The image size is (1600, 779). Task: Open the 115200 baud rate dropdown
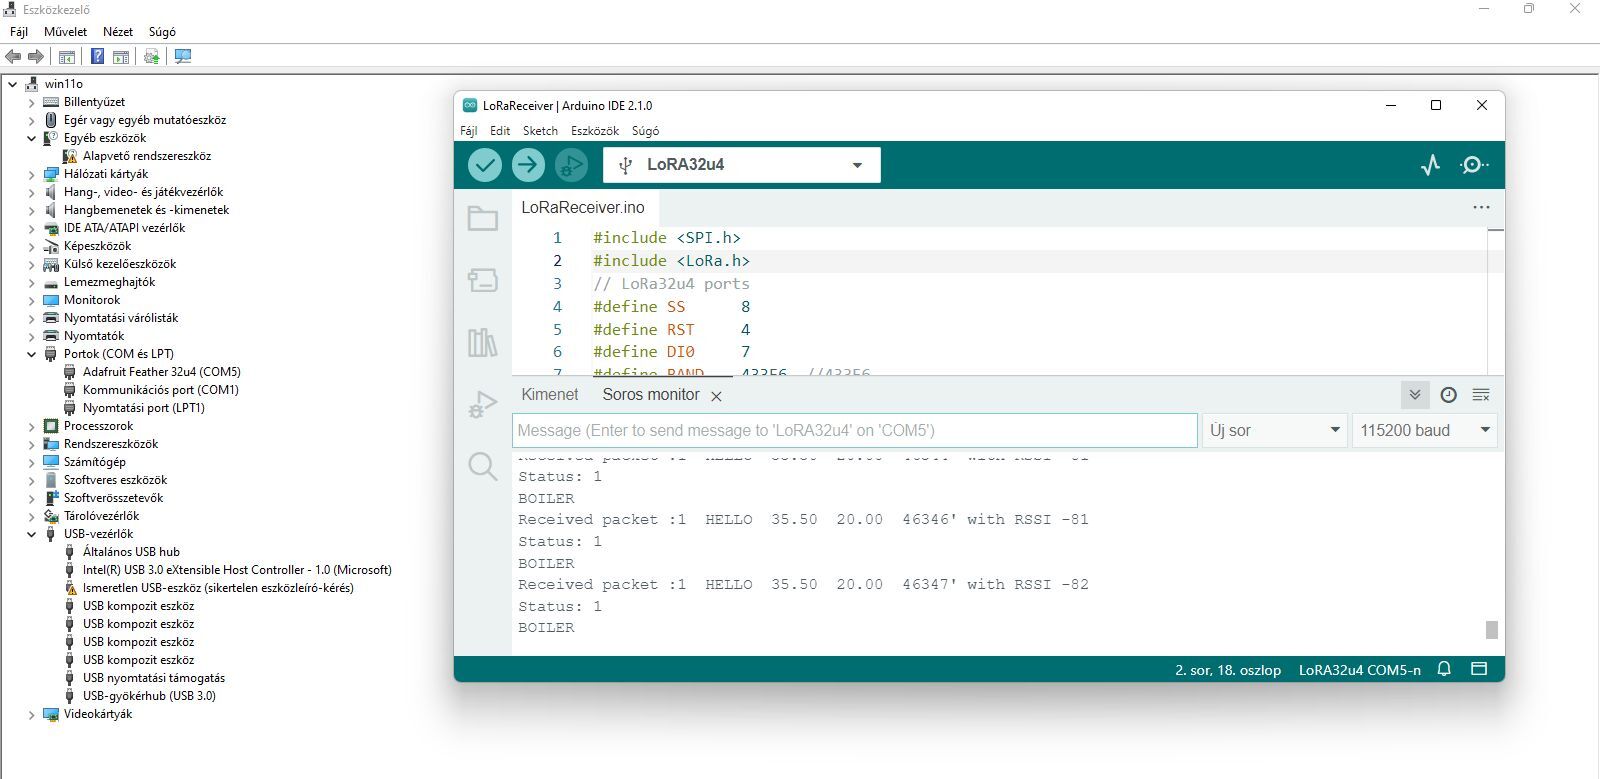[x=1425, y=430]
